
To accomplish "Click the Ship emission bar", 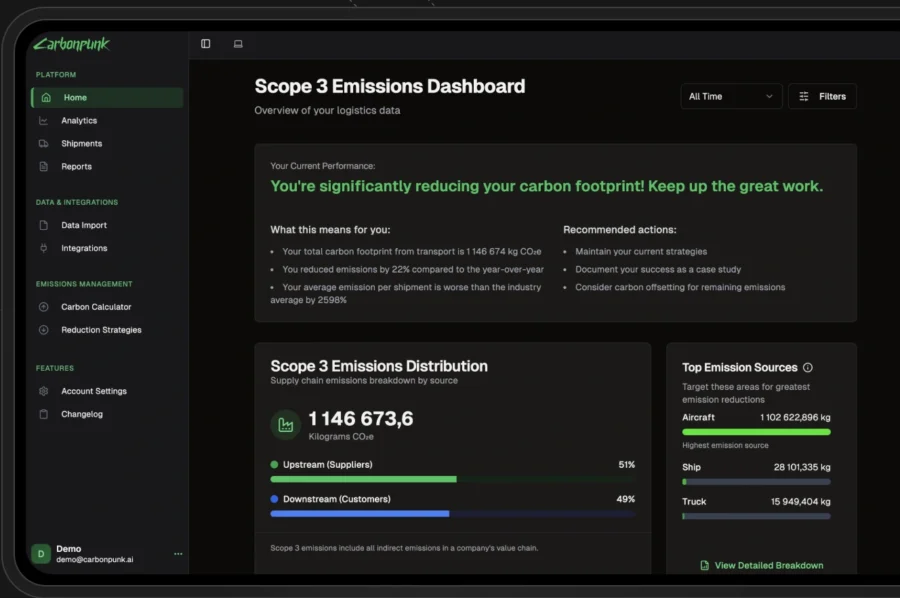I will click(756, 482).
